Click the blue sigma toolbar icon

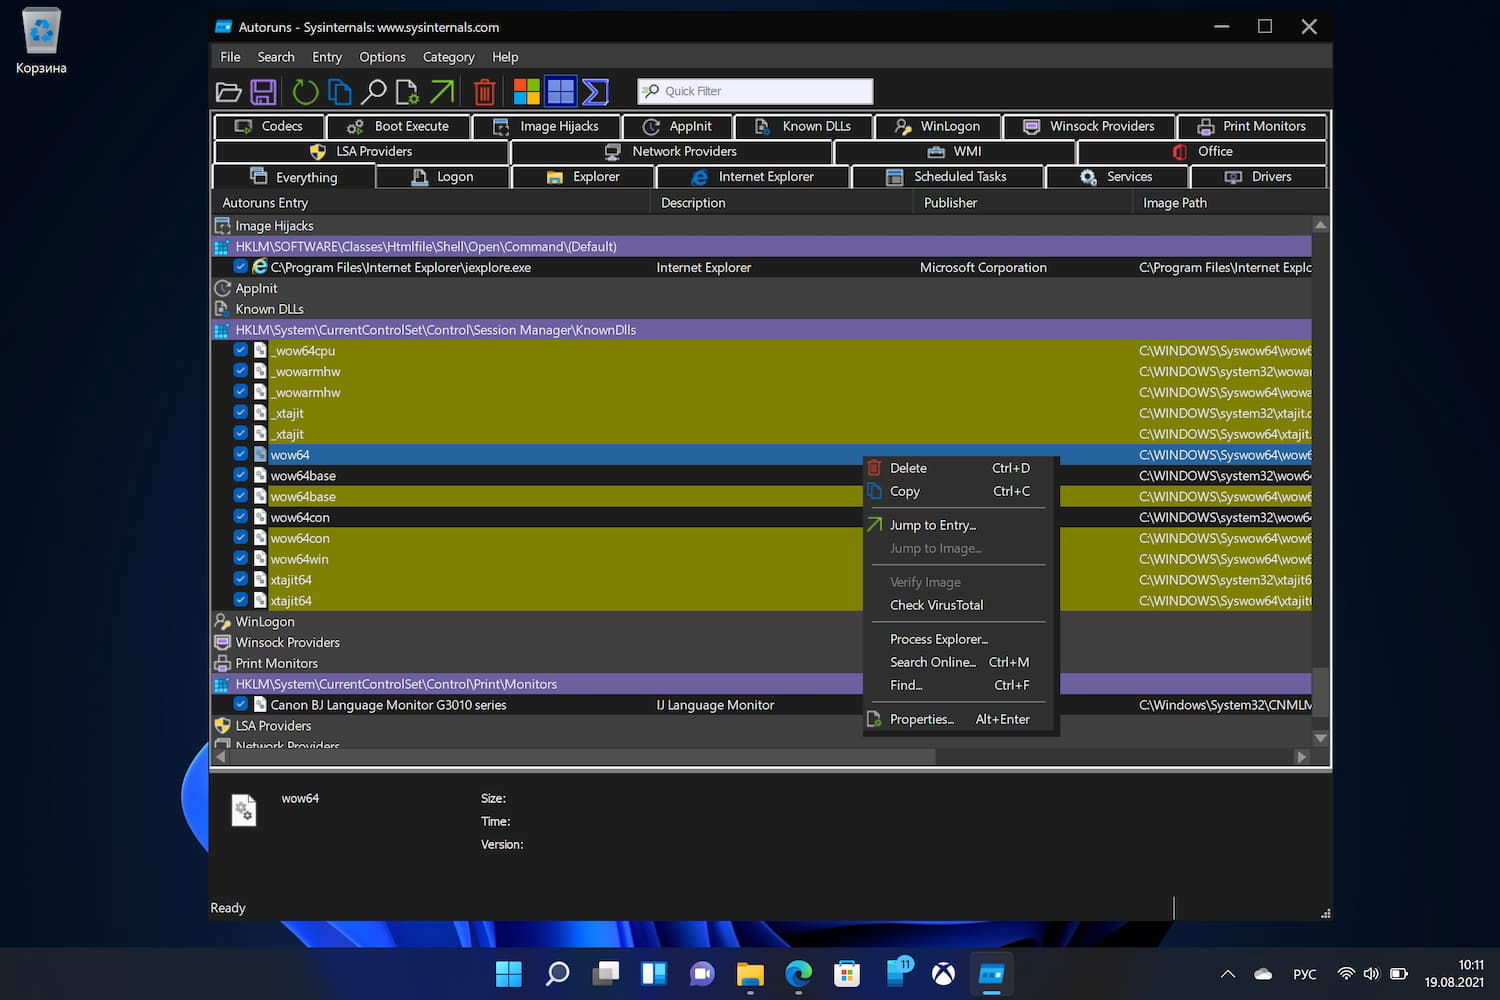click(596, 92)
